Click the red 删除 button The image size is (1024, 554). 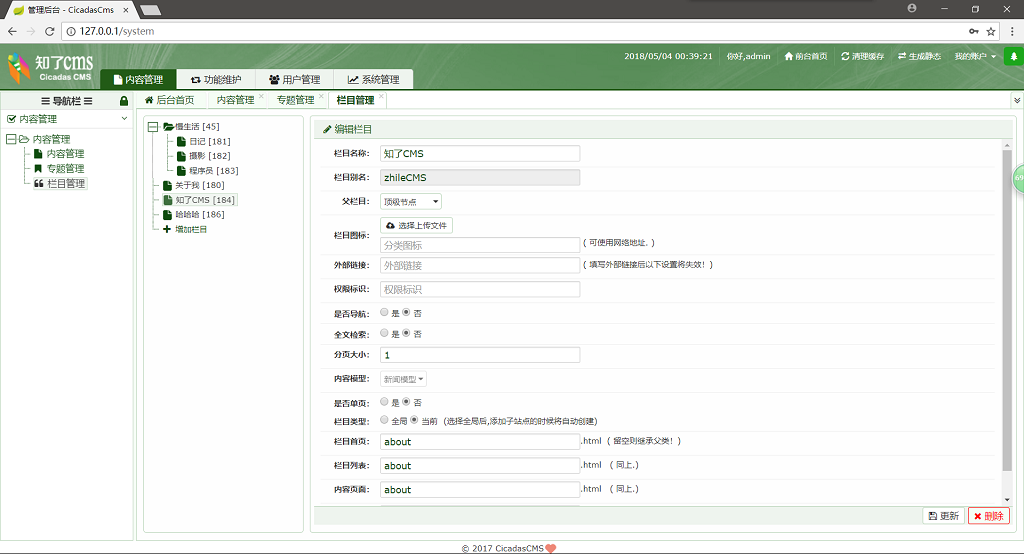988,516
